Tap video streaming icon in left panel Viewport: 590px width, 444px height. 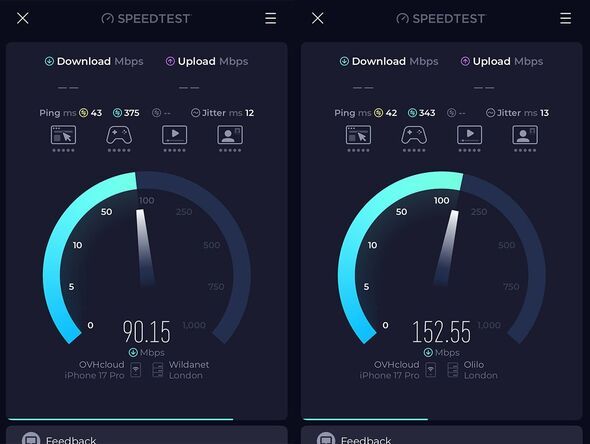[x=174, y=135]
